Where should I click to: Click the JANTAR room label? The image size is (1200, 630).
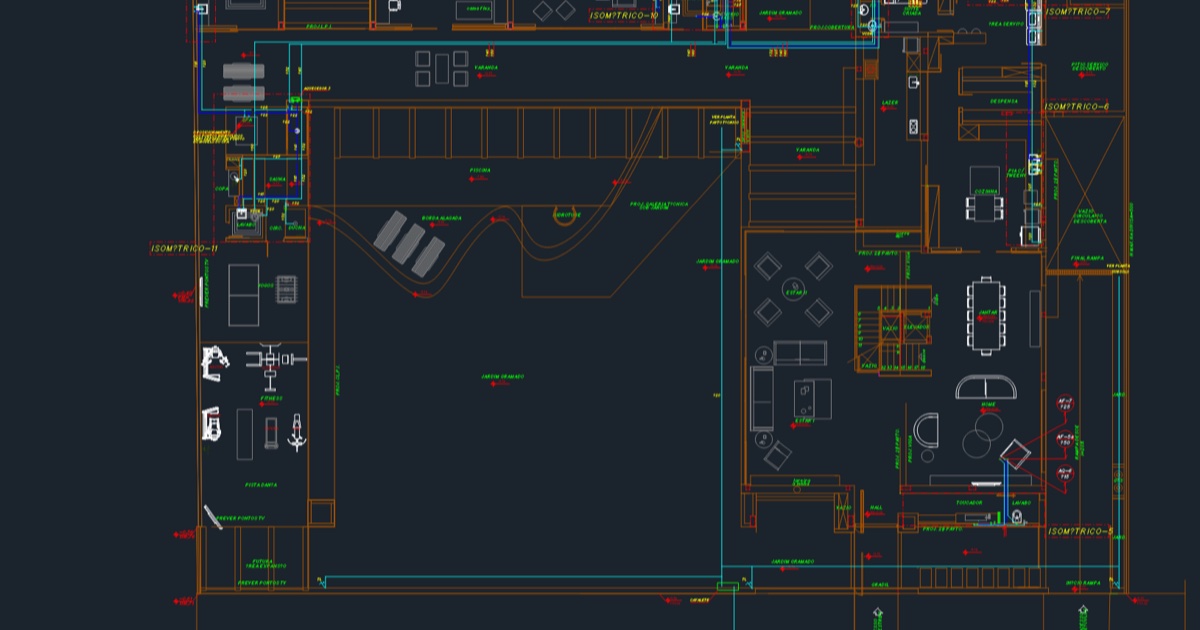(x=987, y=312)
